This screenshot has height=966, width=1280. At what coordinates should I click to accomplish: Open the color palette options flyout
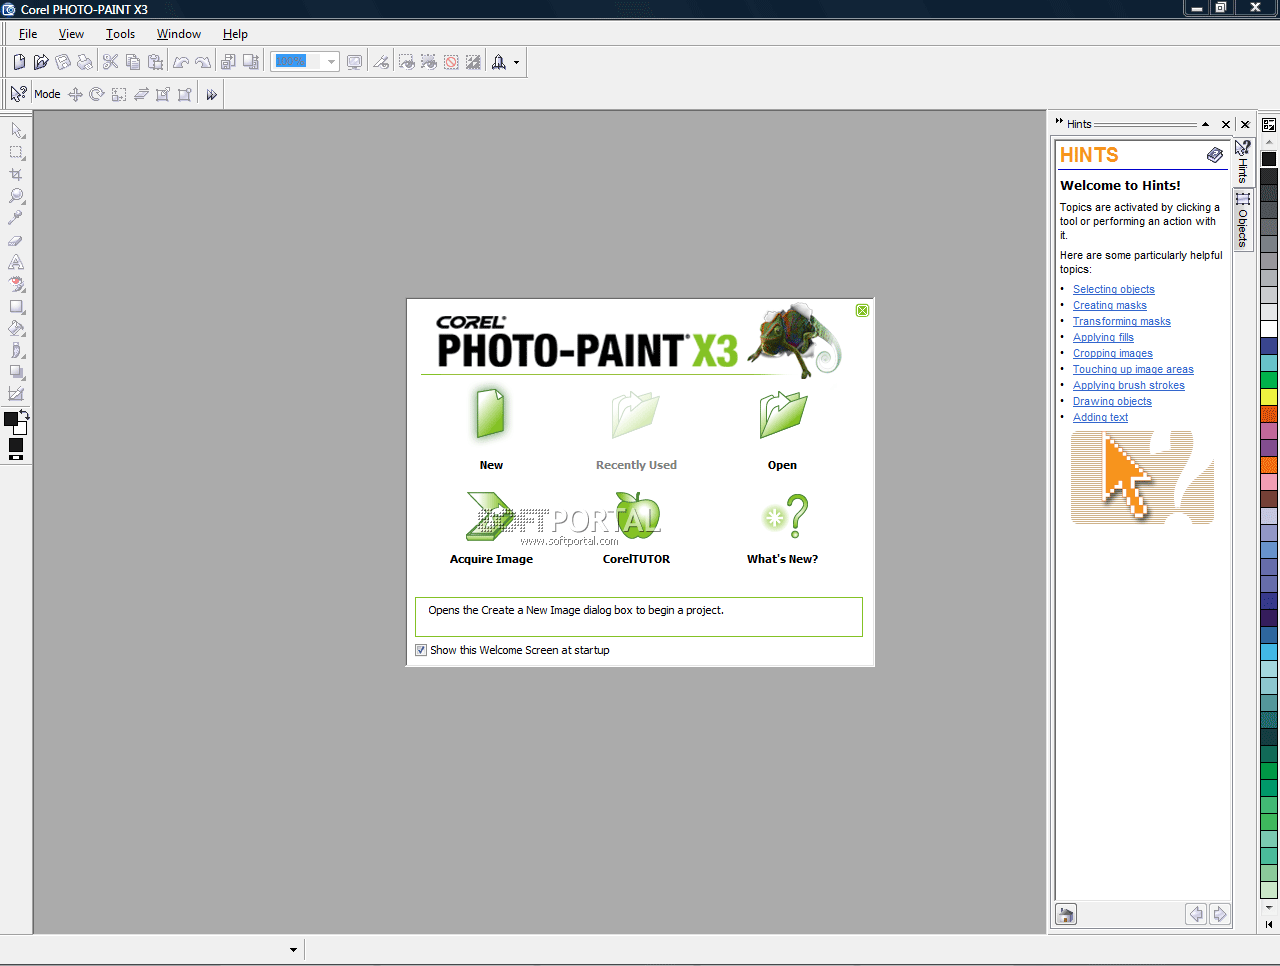pyautogui.click(x=1269, y=125)
